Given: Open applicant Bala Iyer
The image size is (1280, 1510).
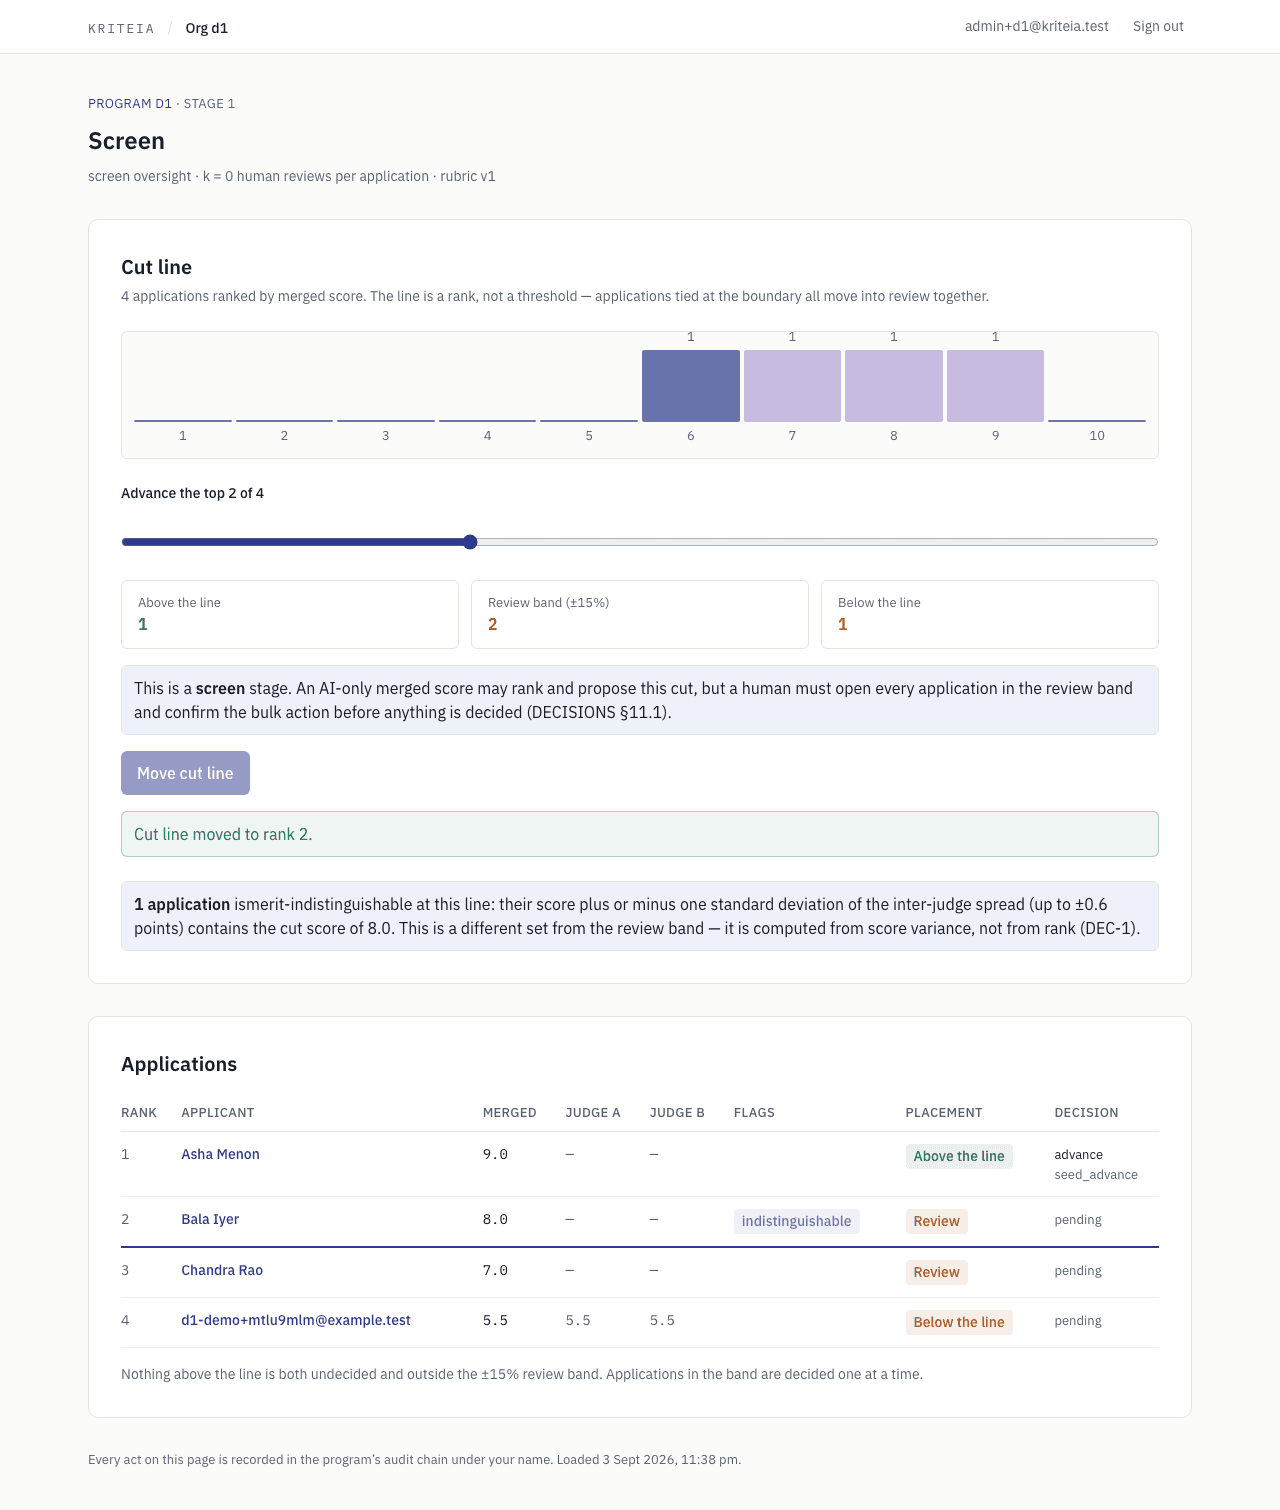Looking at the screenshot, I should click(x=210, y=1219).
